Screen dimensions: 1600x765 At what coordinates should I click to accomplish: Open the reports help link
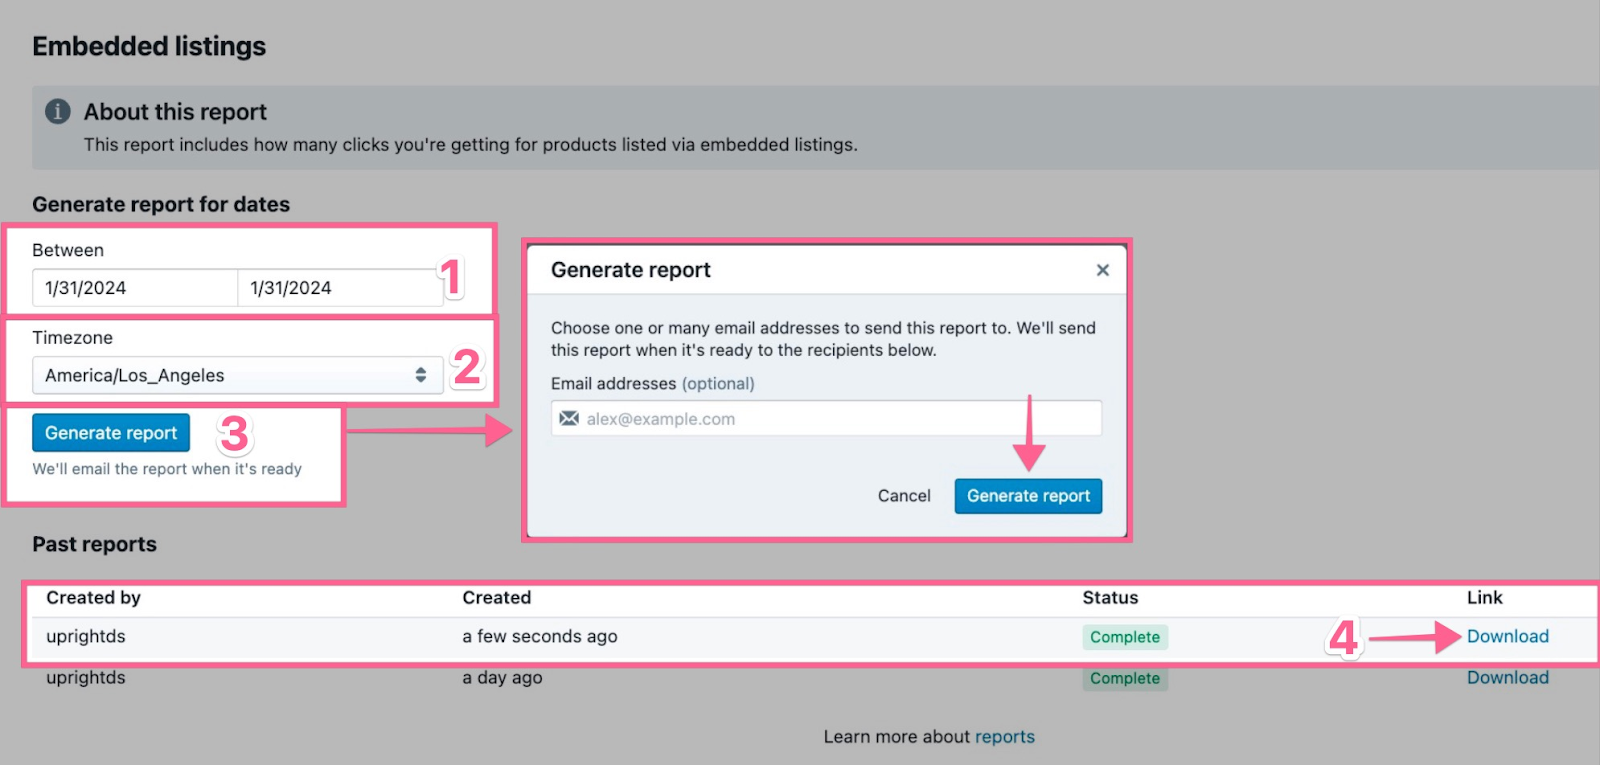(x=1004, y=737)
